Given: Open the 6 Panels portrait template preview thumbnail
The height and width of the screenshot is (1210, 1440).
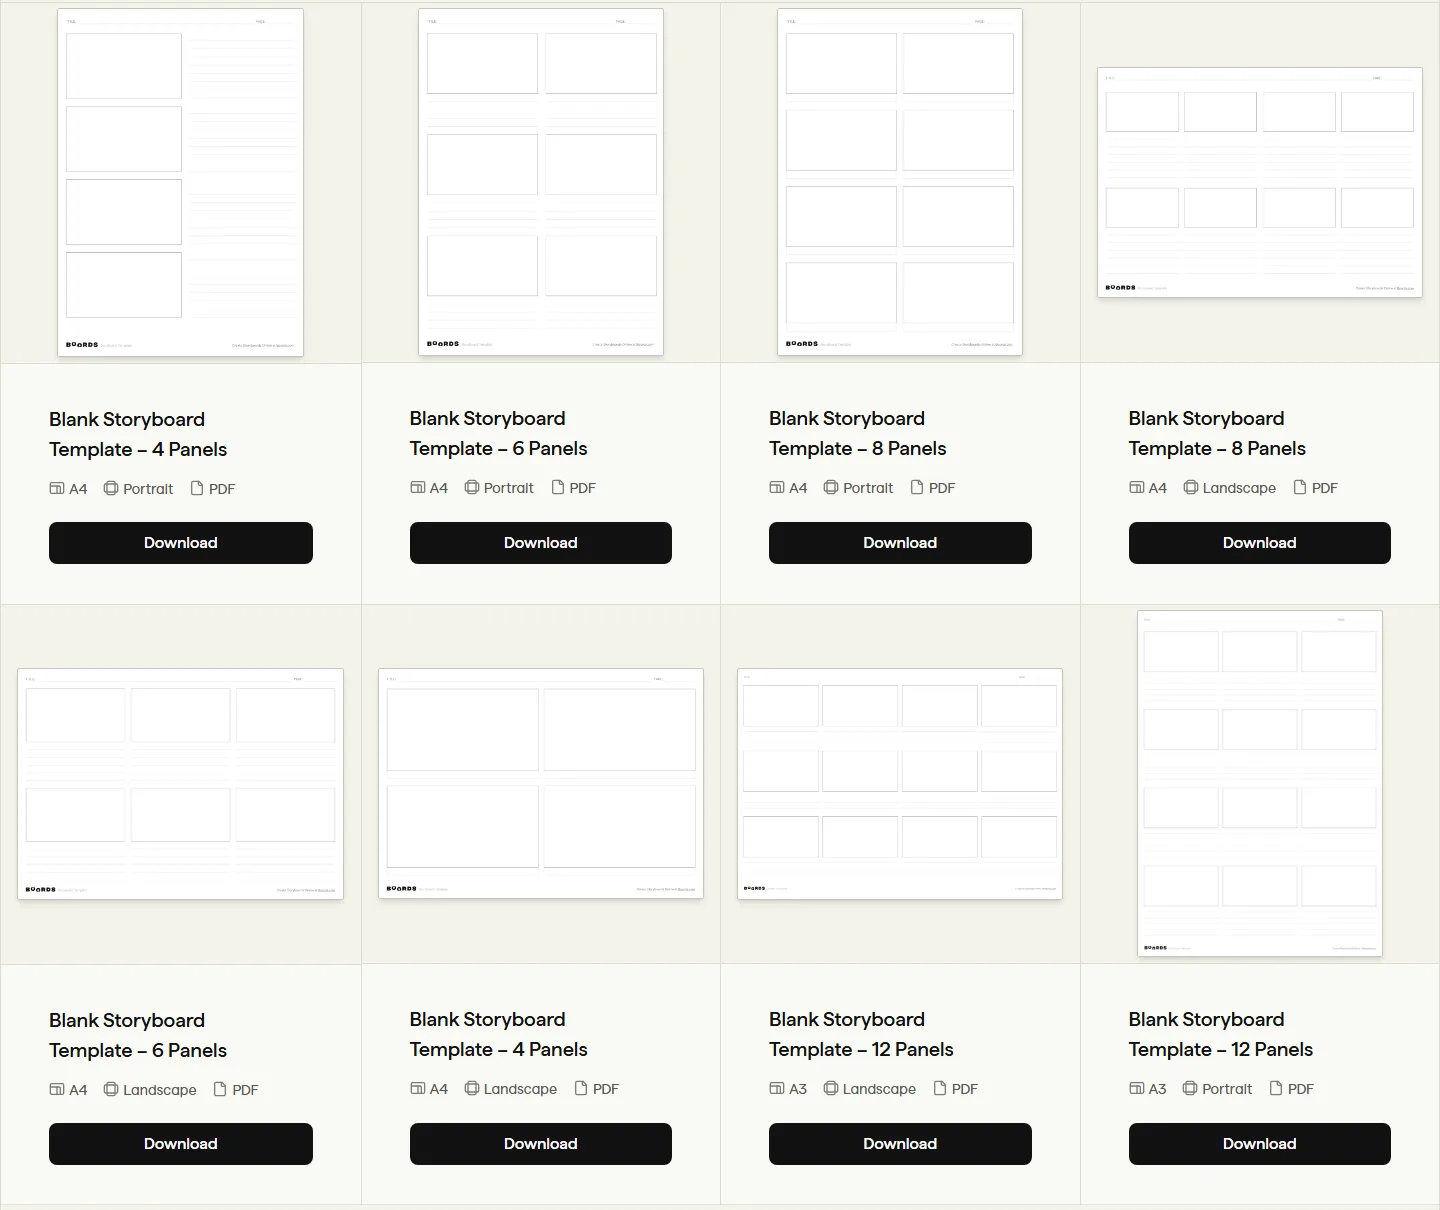Looking at the screenshot, I should tap(541, 182).
